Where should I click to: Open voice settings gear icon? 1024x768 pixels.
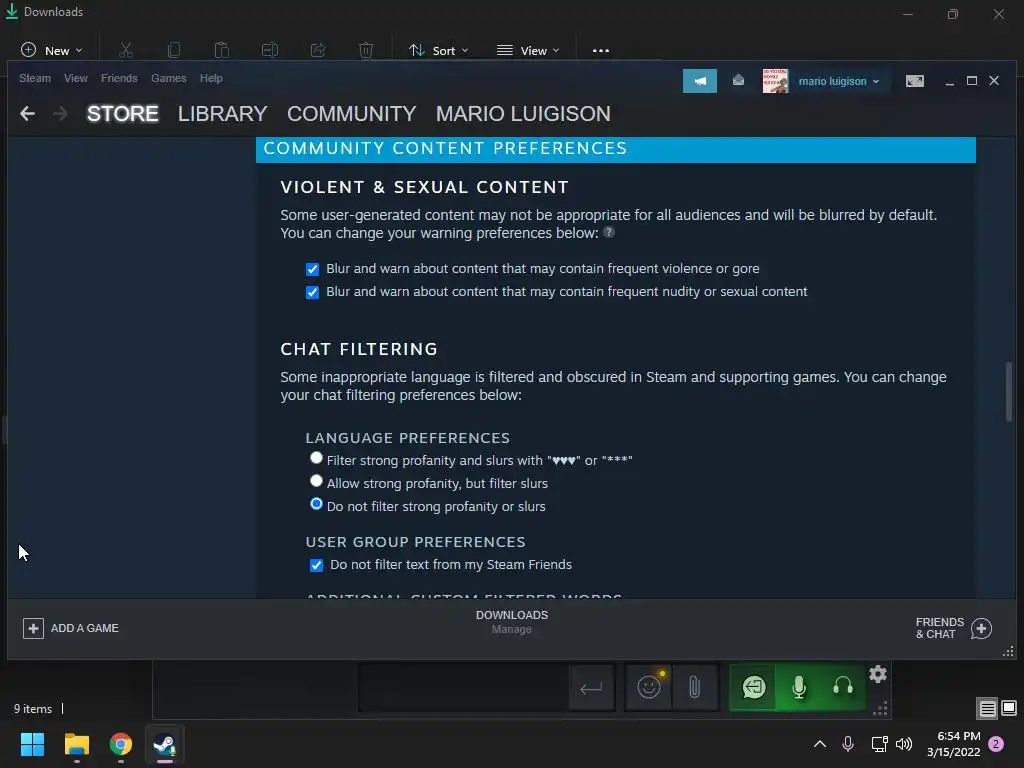[878, 673]
